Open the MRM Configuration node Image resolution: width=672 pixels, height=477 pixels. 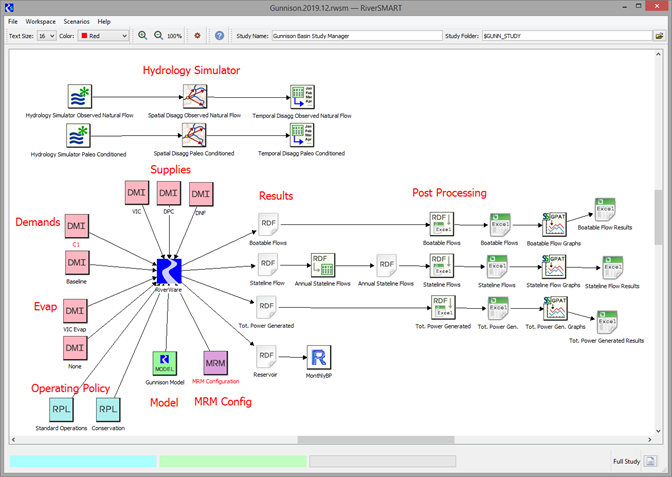pos(215,363)
